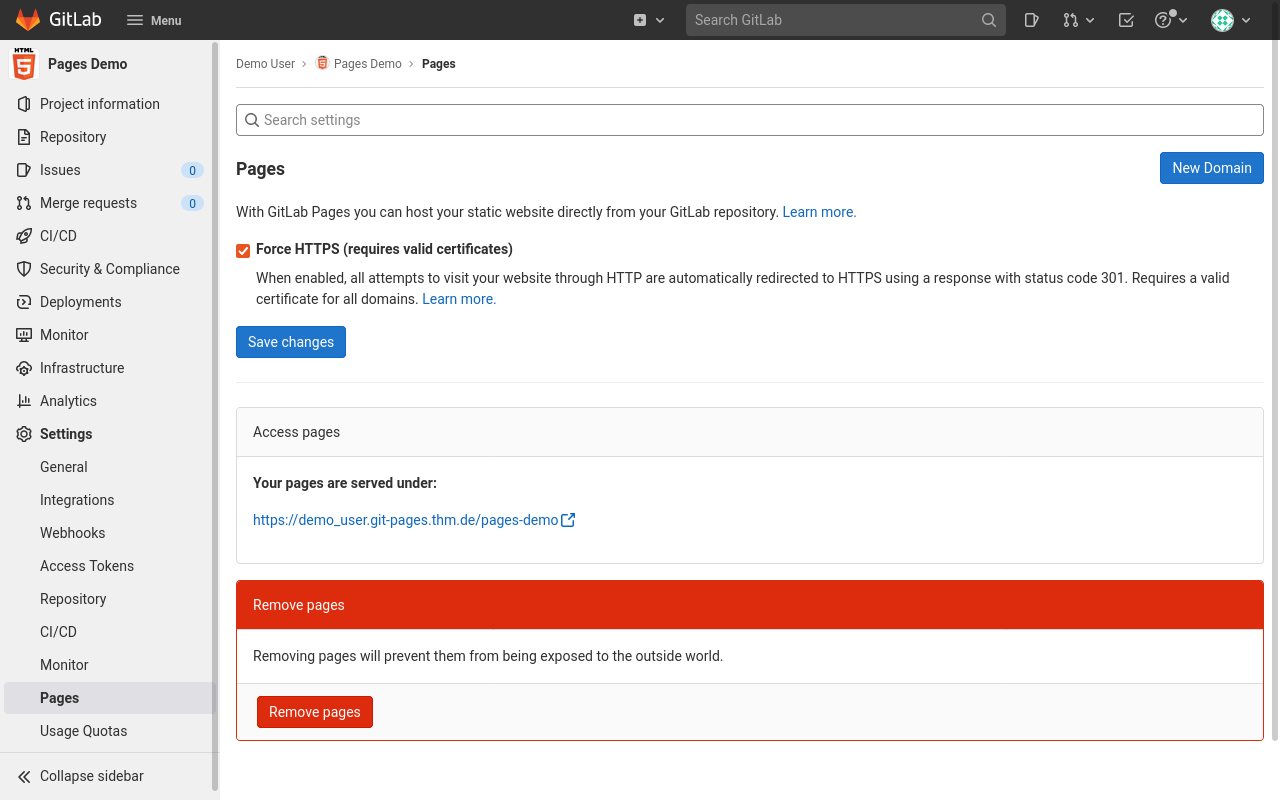Click the Infrastructure cloud gear icon
This screenshot has width=1280, height=800.
tap(24, 368)
